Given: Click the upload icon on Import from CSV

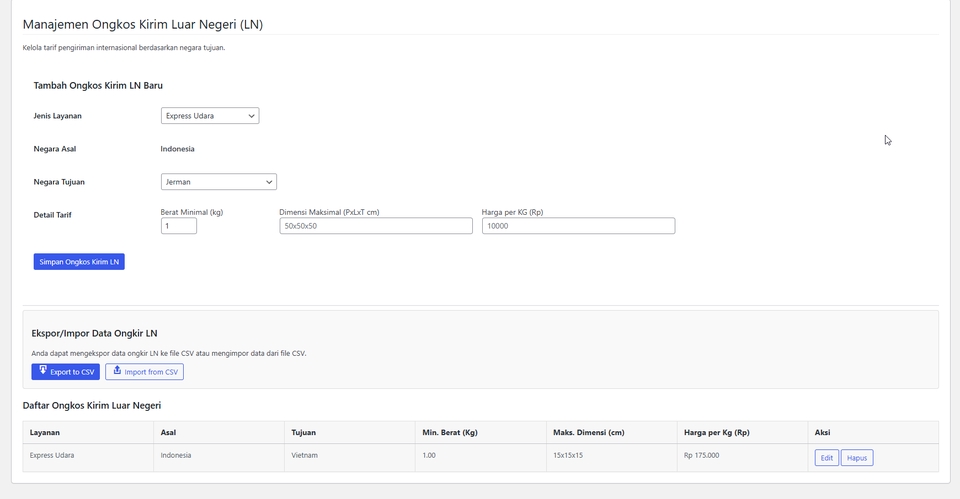Looking at the screenshot, I should [117, 370].
